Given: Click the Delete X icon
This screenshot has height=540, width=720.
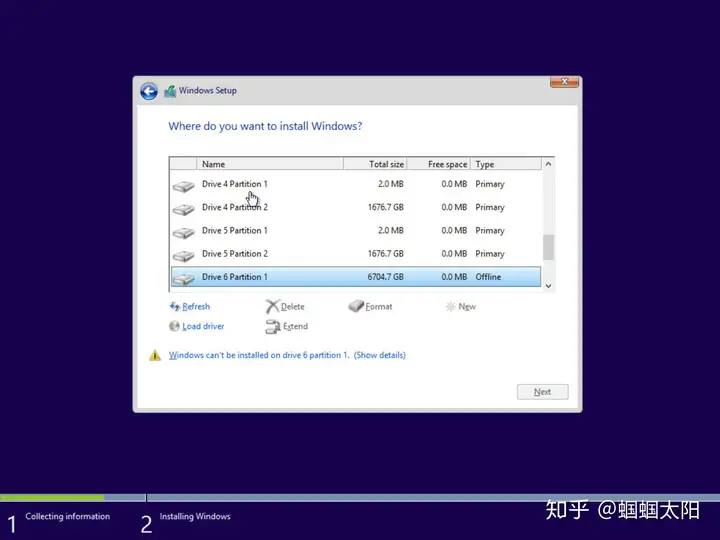Looking at the screenshot, I should coord(272,306).
